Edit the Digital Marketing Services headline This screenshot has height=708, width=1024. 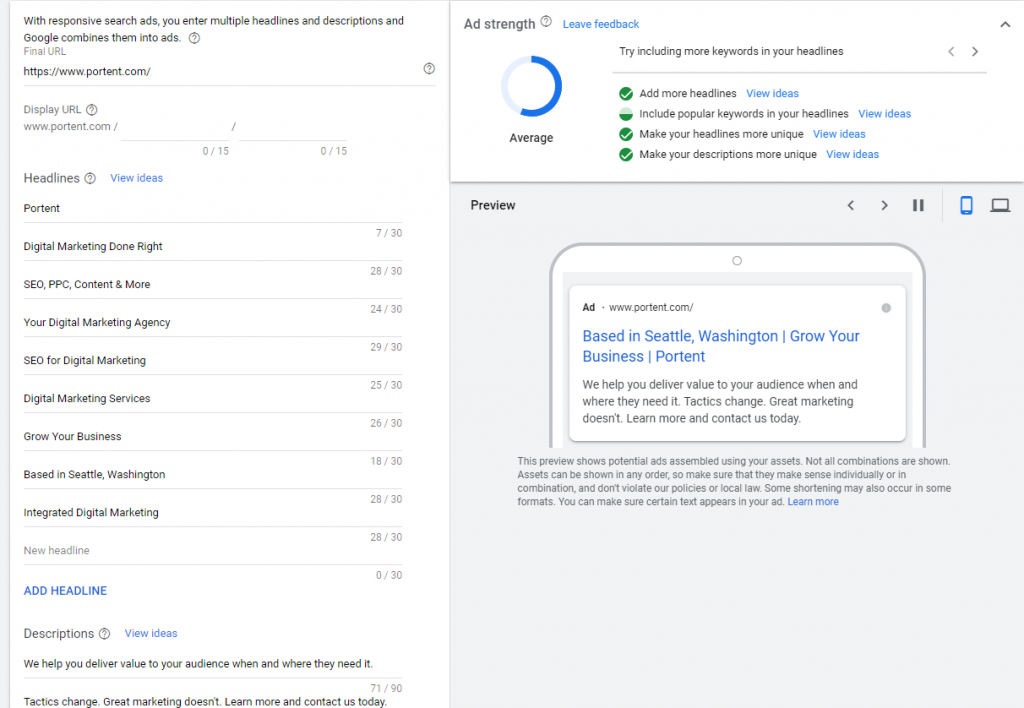coord(213,398)
